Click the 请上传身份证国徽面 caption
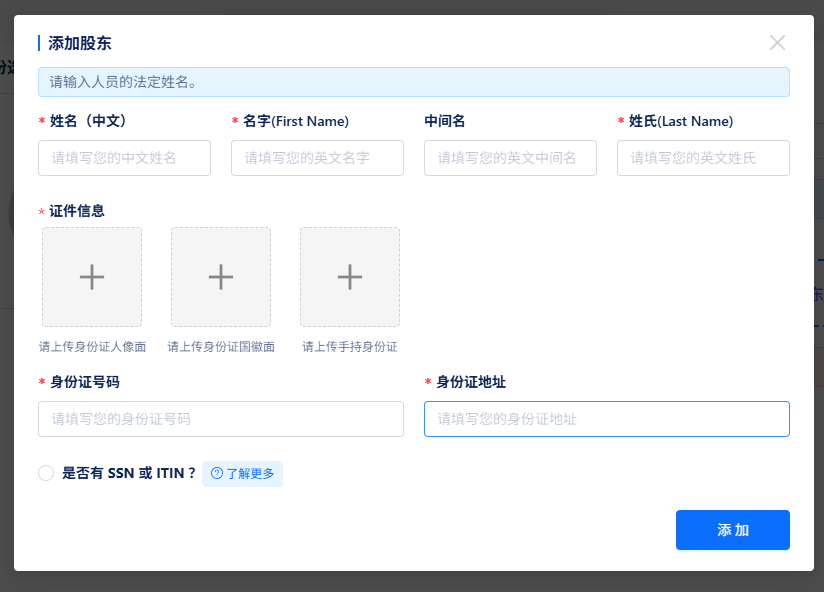The width and height of the screenshot is (824, 592). pos(220,349)
